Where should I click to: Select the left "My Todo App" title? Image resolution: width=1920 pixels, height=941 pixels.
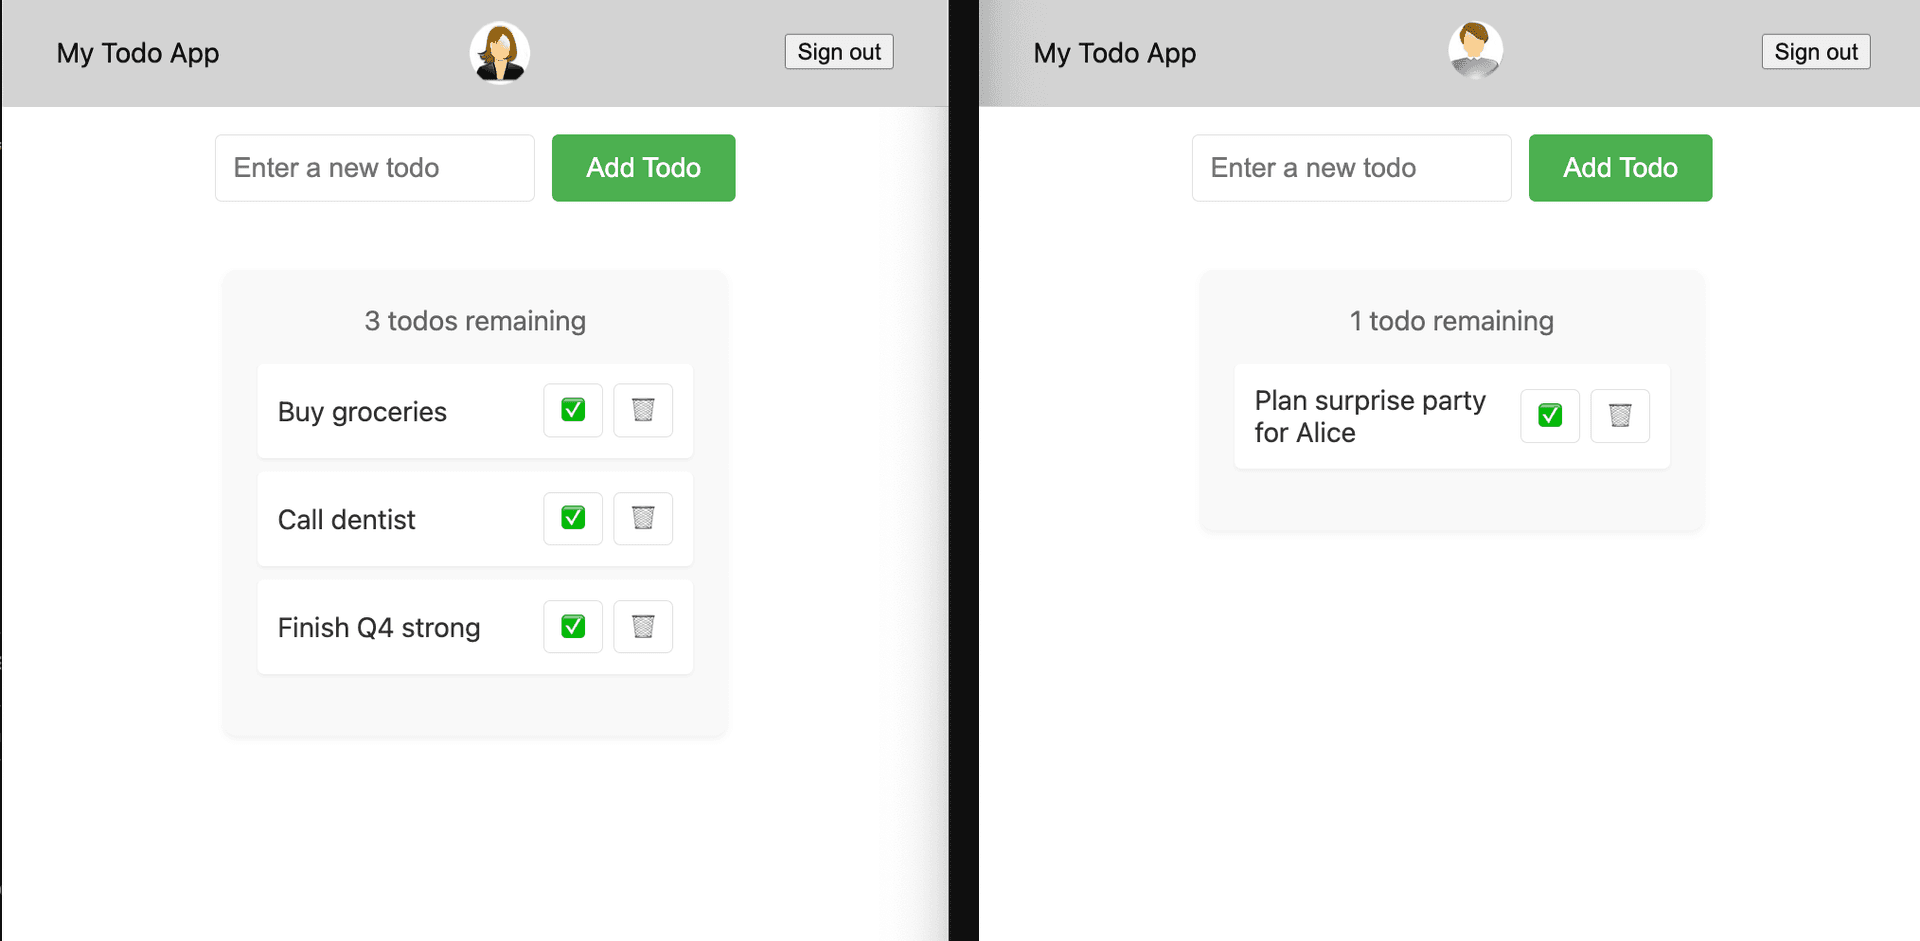(x=137, y=53)
